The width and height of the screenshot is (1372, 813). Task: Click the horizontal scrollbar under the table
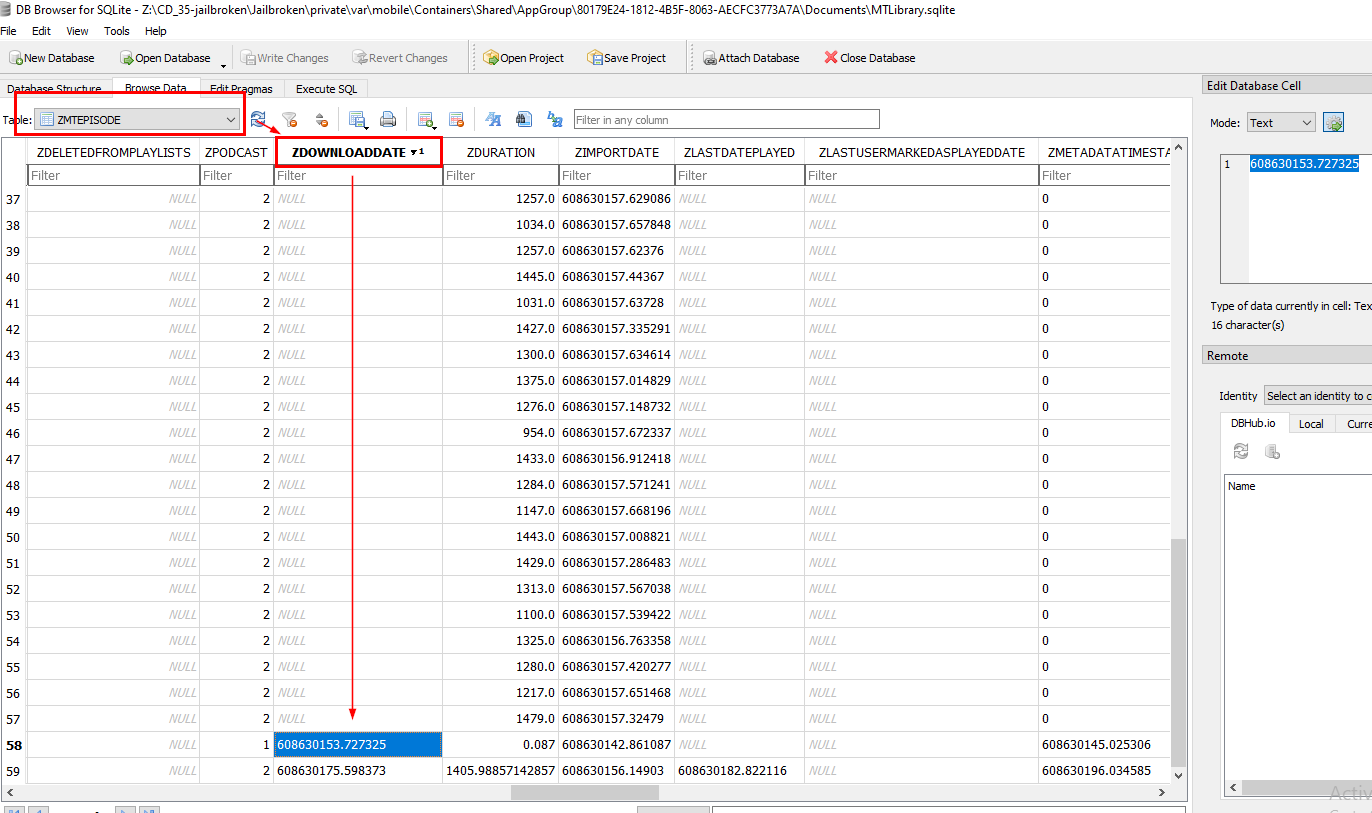(585, 792)
